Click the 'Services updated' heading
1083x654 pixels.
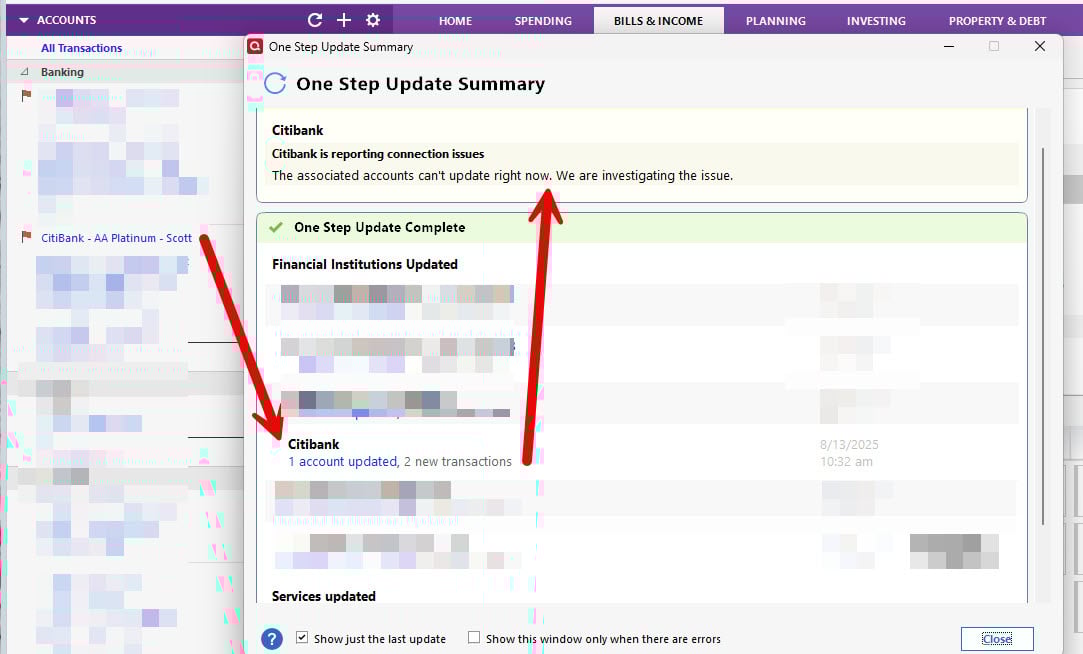coord(323,596)
